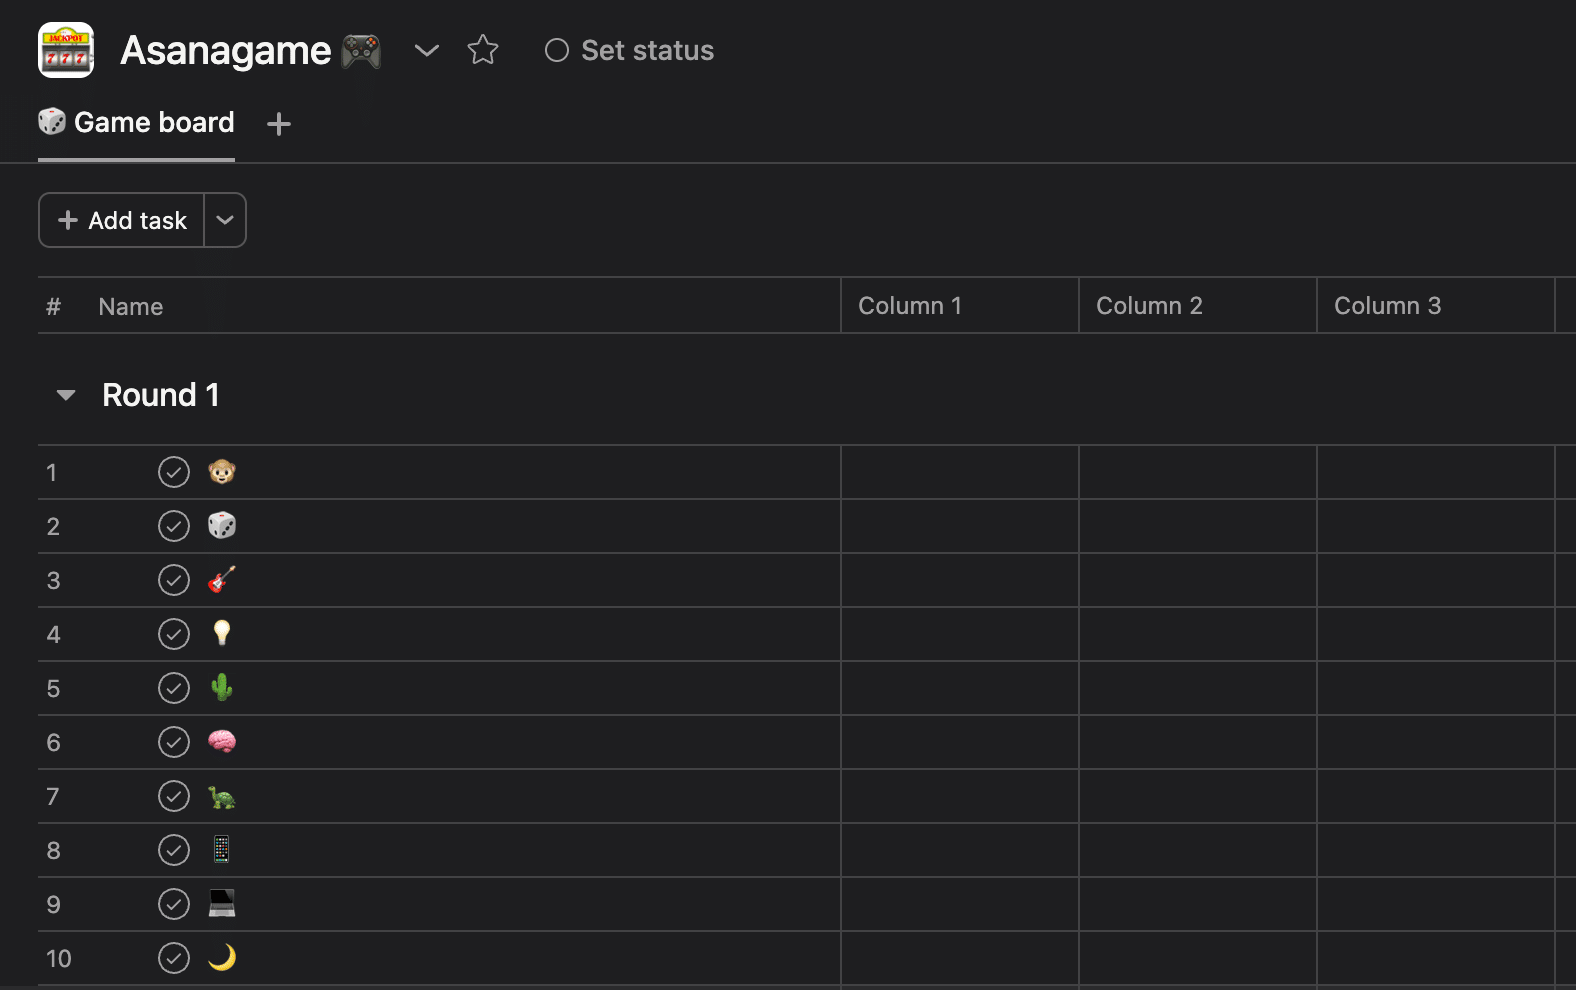Click the Column 2 header

pos(1149,306)
